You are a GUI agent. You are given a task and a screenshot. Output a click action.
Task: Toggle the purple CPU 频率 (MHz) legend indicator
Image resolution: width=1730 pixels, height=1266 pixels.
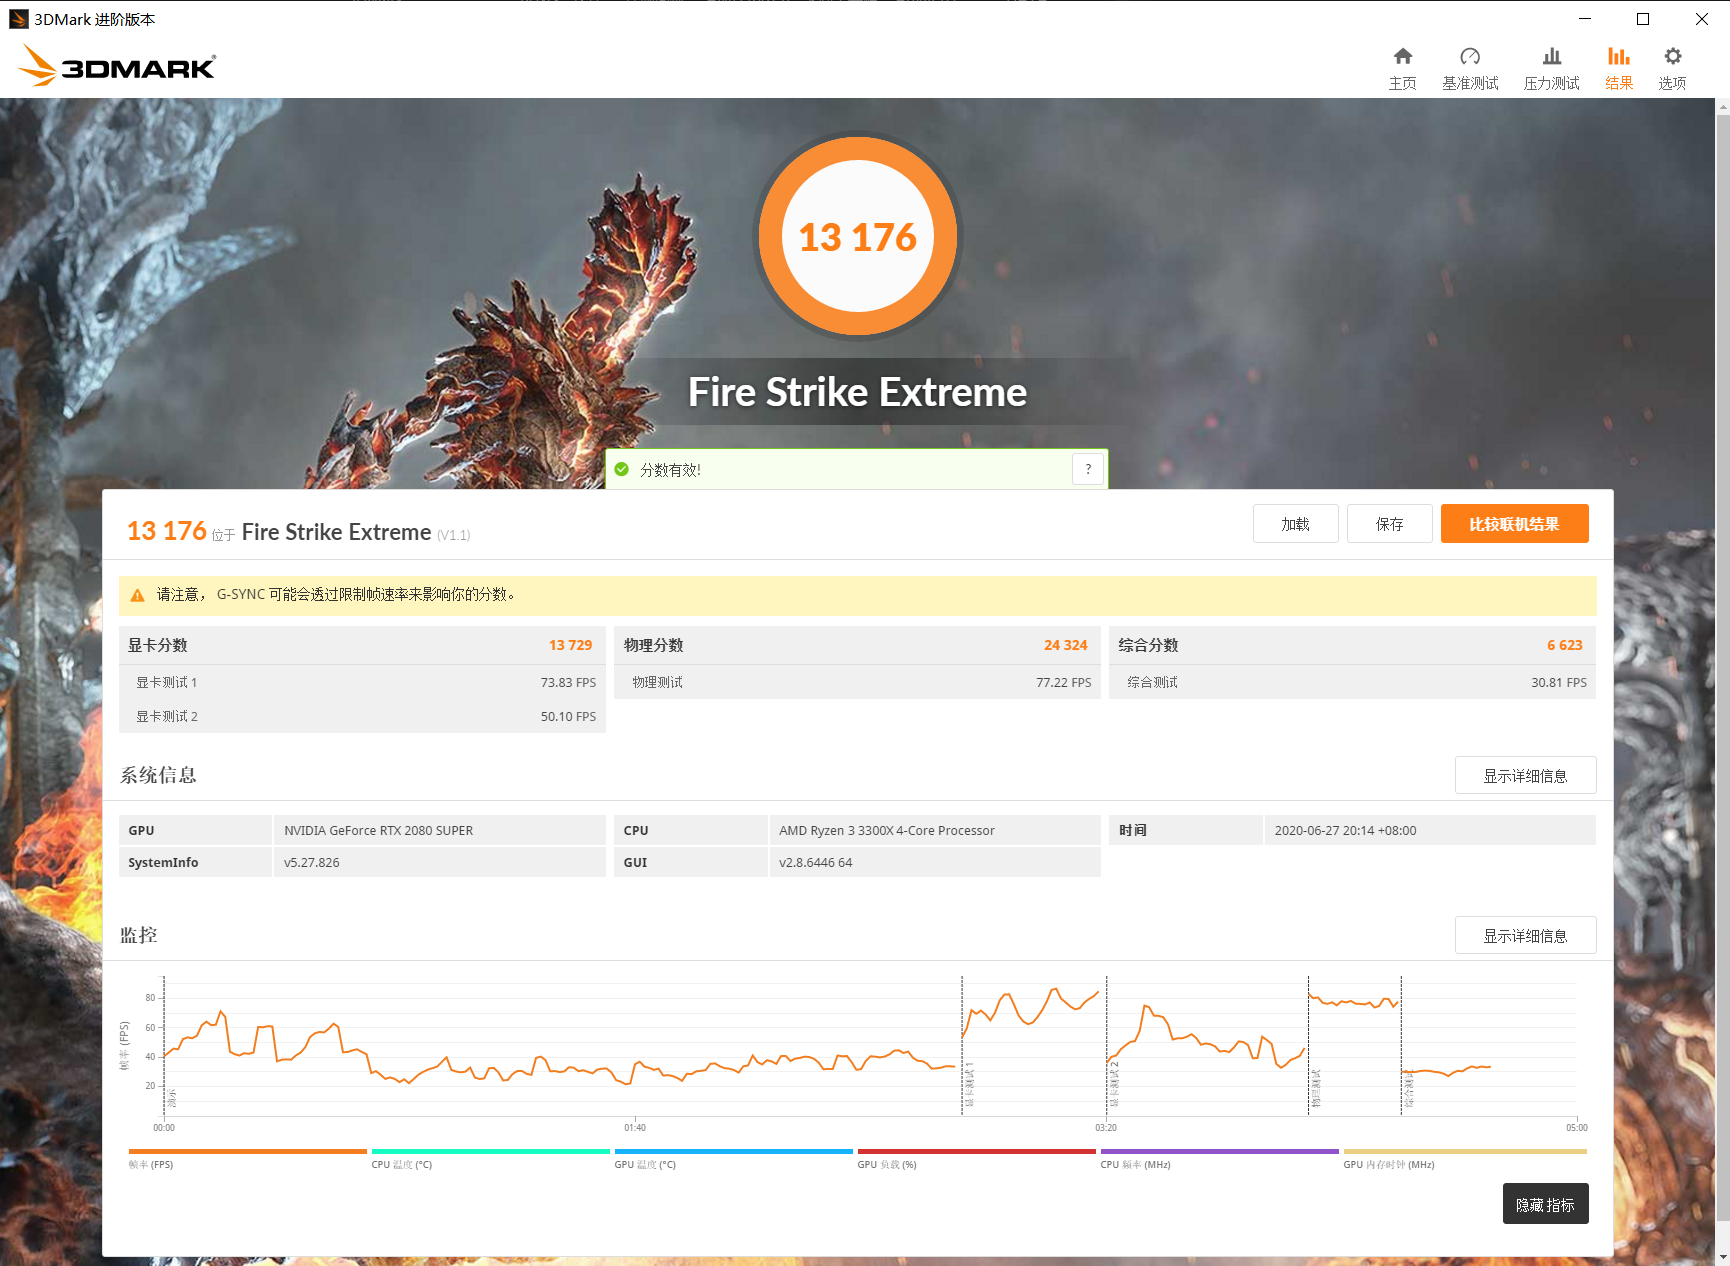coord(1219,1158)
